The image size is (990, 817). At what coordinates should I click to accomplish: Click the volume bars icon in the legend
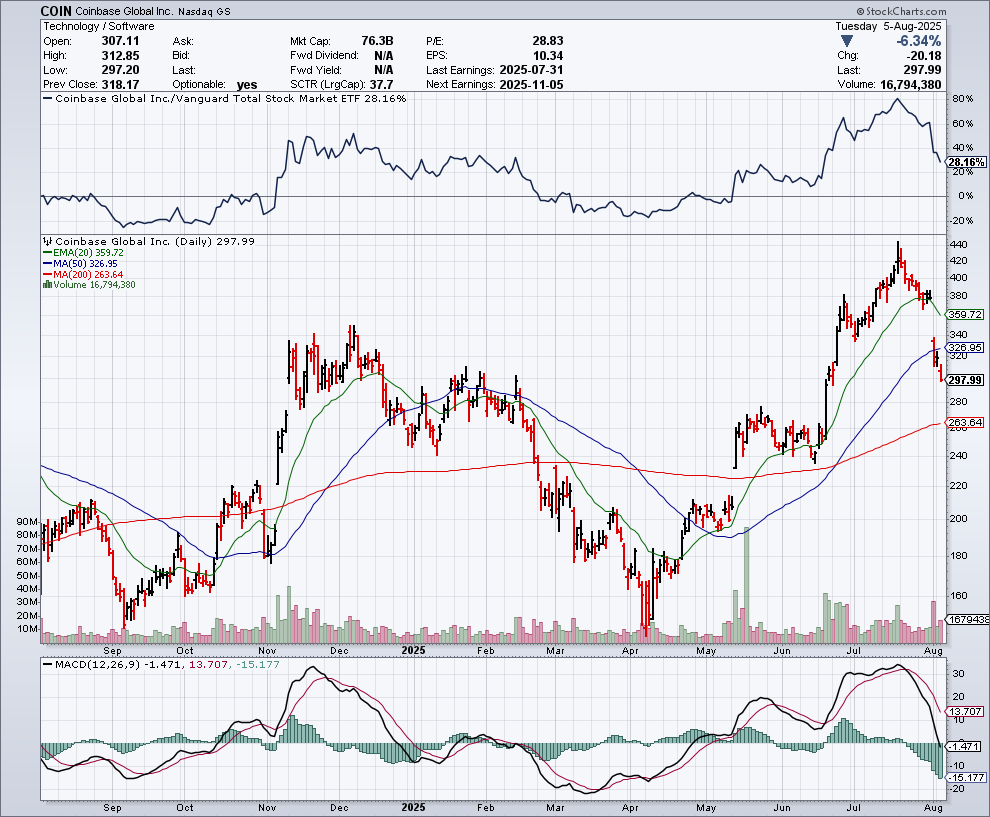click(x=47, y=285)
